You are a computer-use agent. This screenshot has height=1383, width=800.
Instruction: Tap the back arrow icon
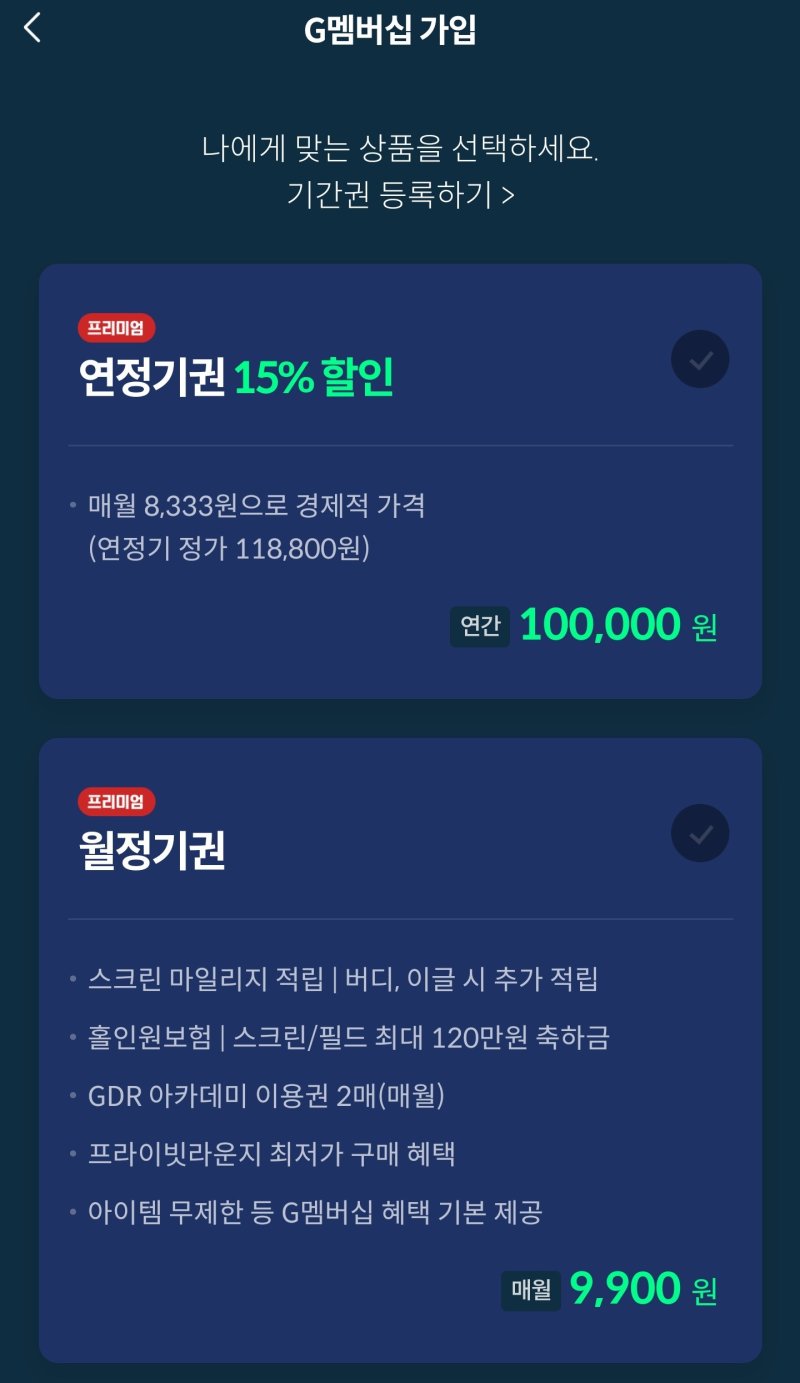pos(32,28)
